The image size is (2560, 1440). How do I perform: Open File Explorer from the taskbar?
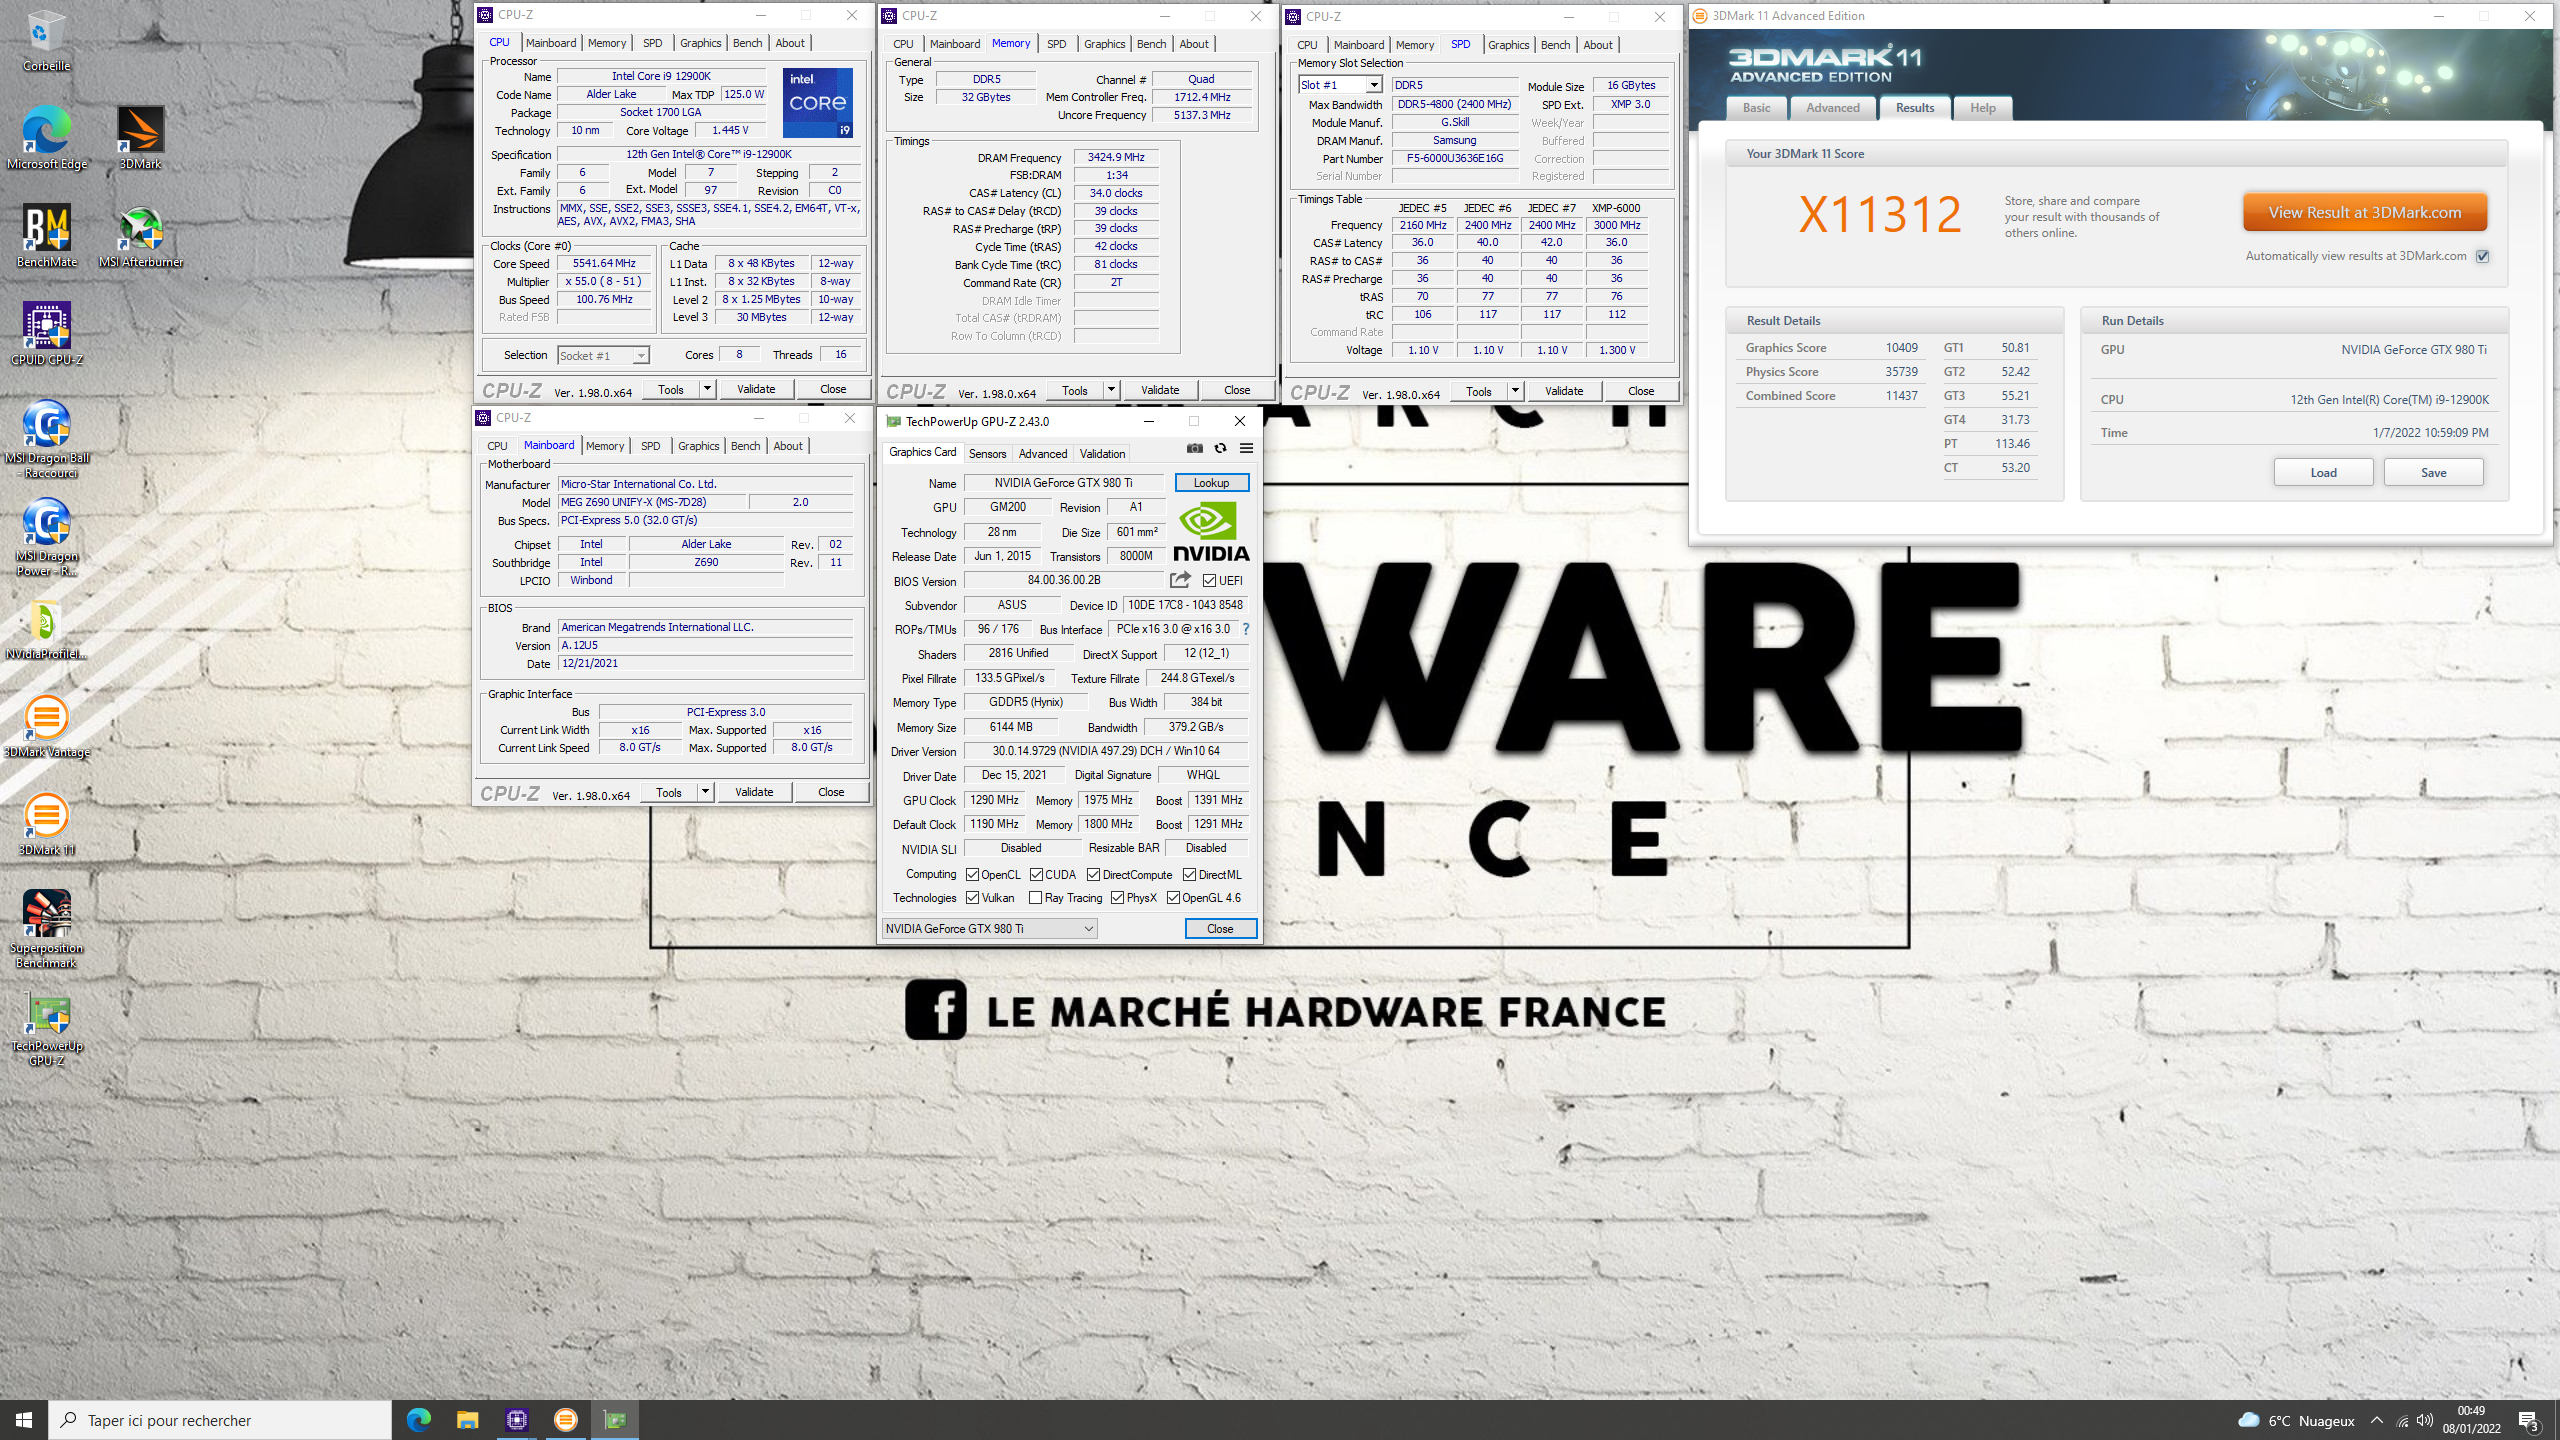tap(467, 1420)
